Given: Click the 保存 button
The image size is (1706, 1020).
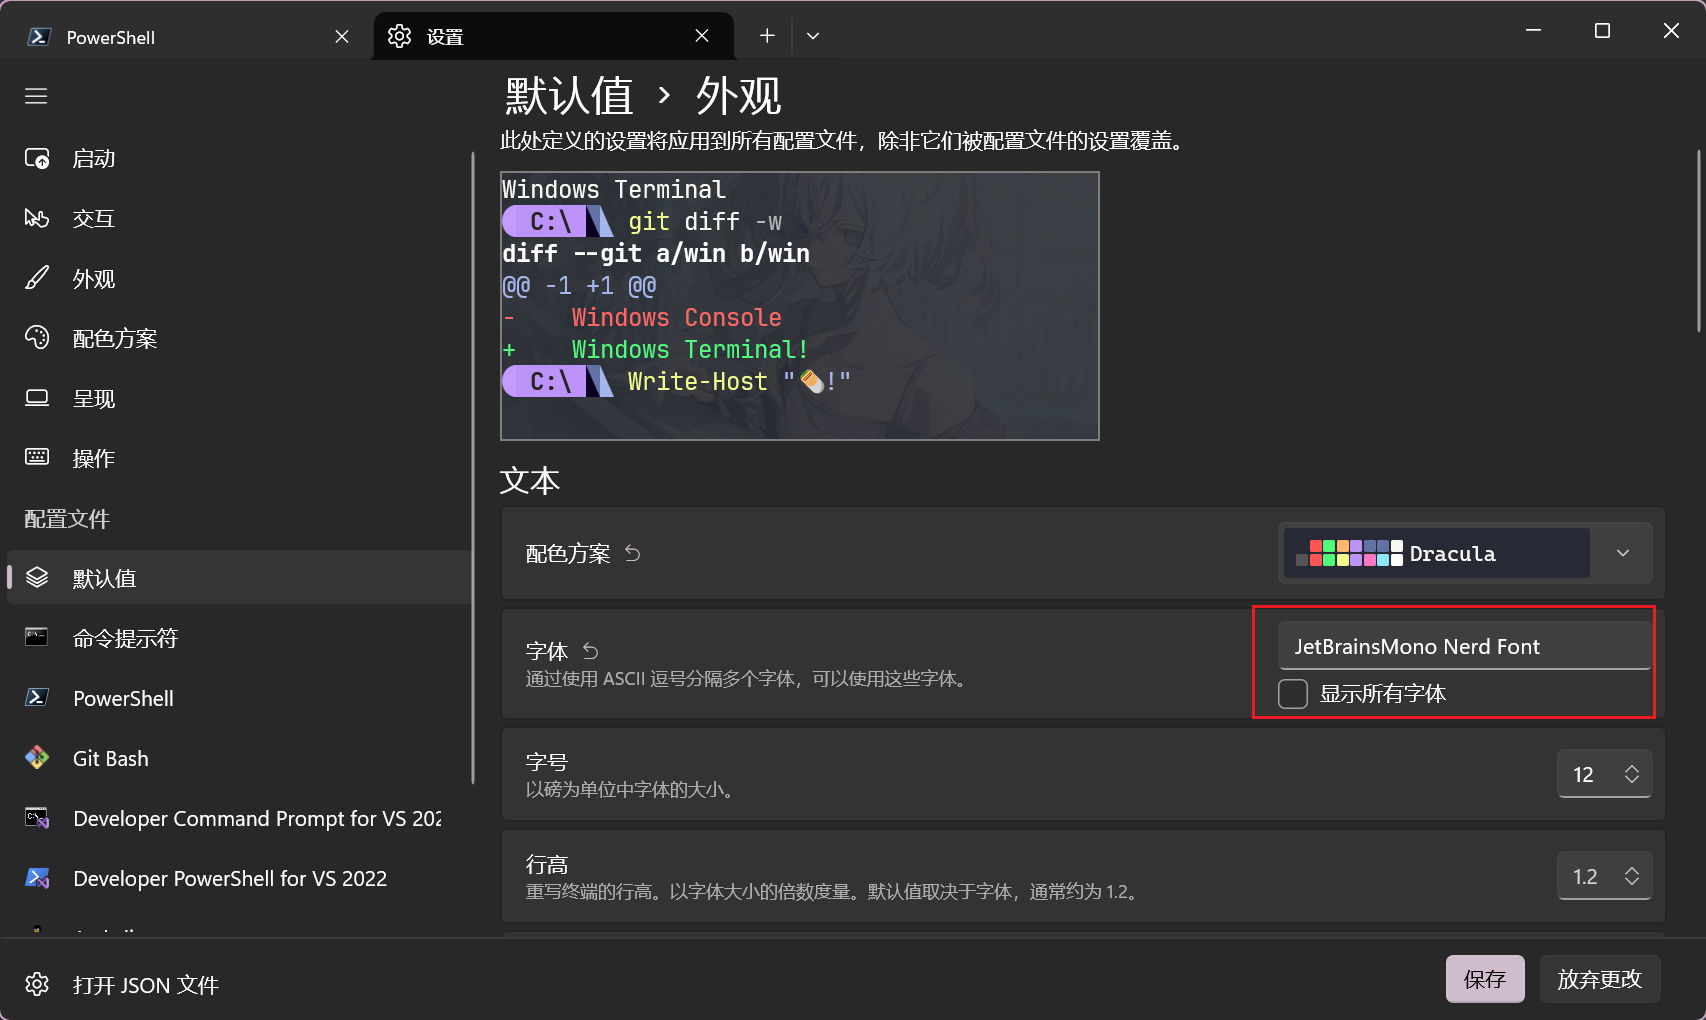Looking at the screenshot, I should point(1485,979).
